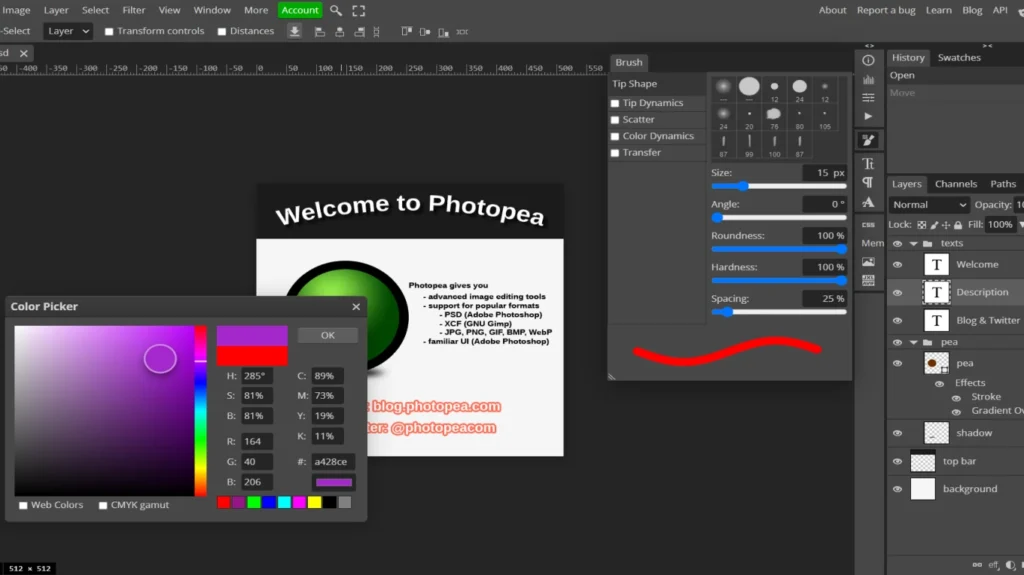This screenshot has height=575, width=1024.
Task: Collapse the texts folder arrow
Action: coord(914,244)
